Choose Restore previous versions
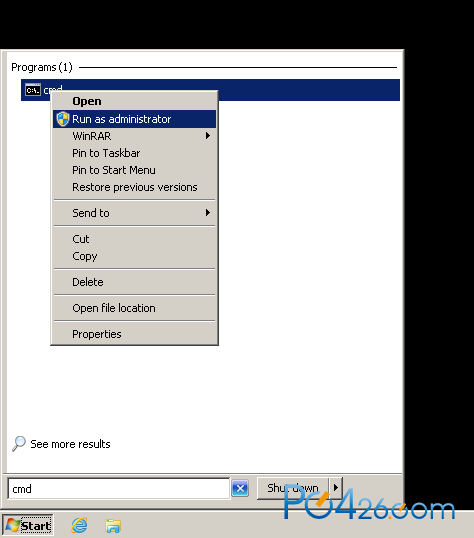 pyautogui.click(x=135, y=187)
